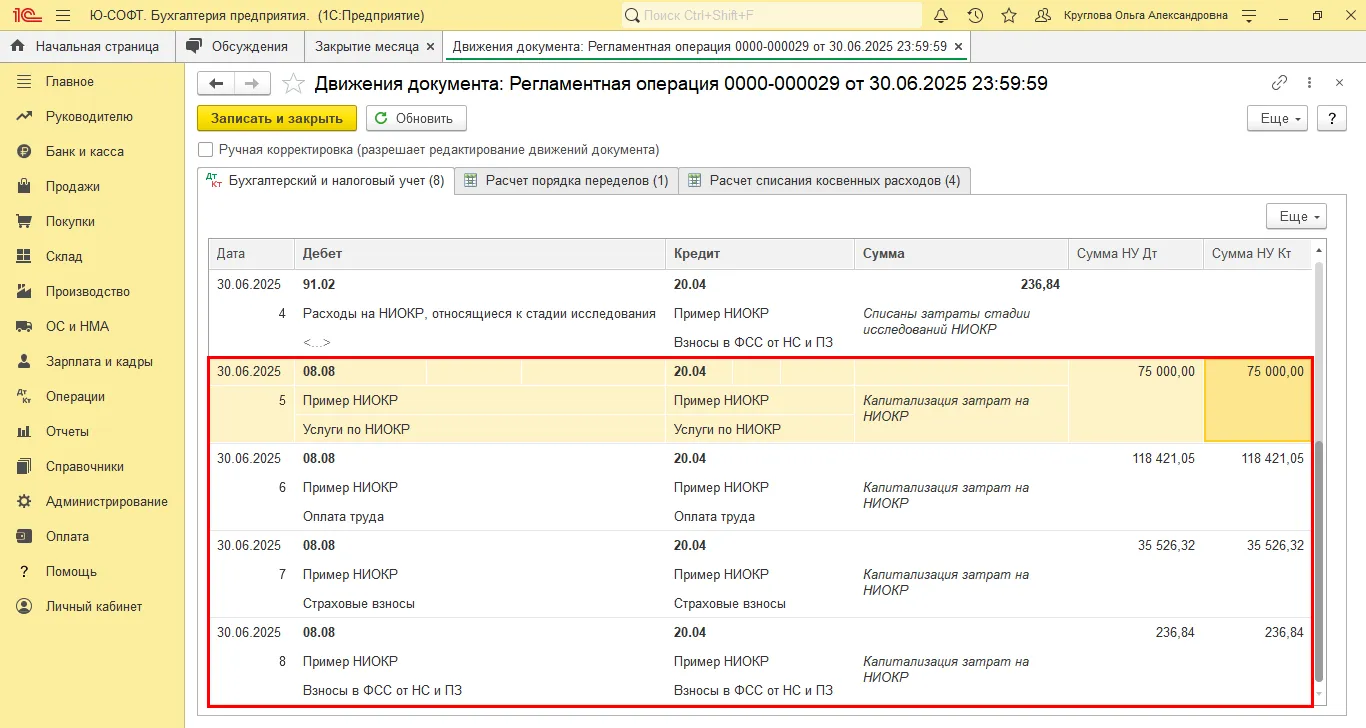The image size is (1366, 728).
Task: Click the Сумма НУ Дт column header
Action: (1136, 254)
